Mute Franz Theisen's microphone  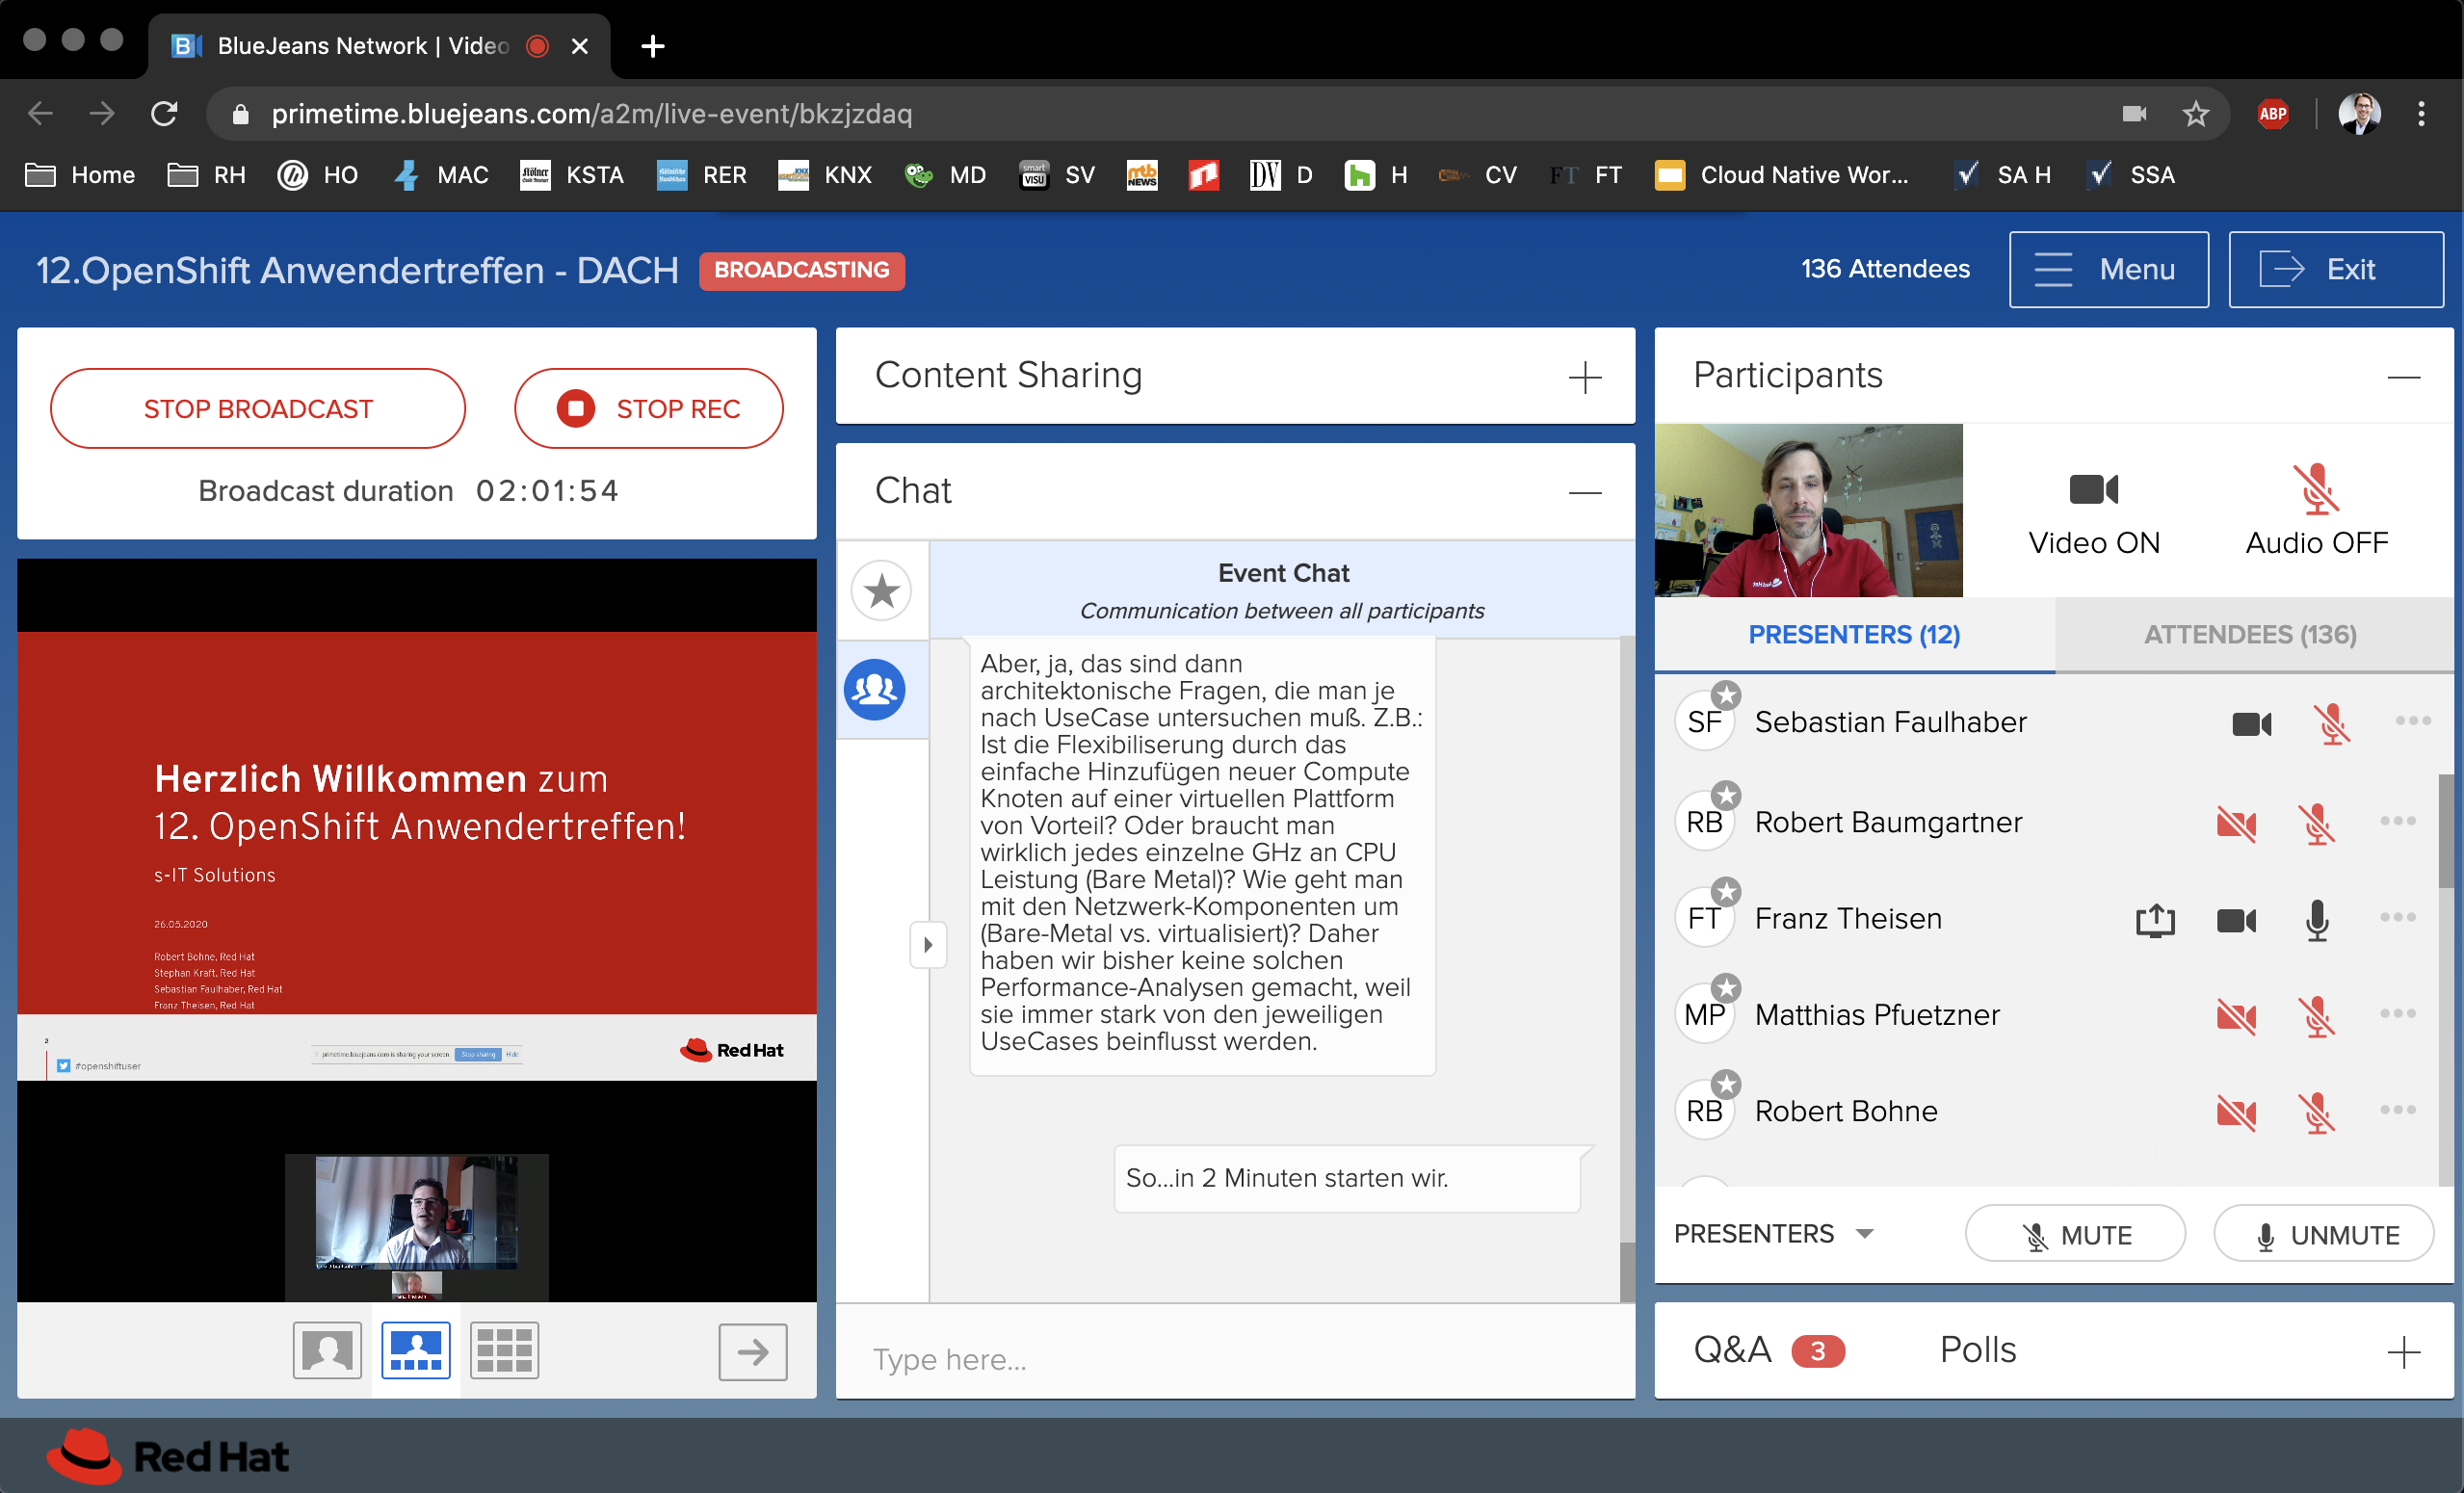2317,920
